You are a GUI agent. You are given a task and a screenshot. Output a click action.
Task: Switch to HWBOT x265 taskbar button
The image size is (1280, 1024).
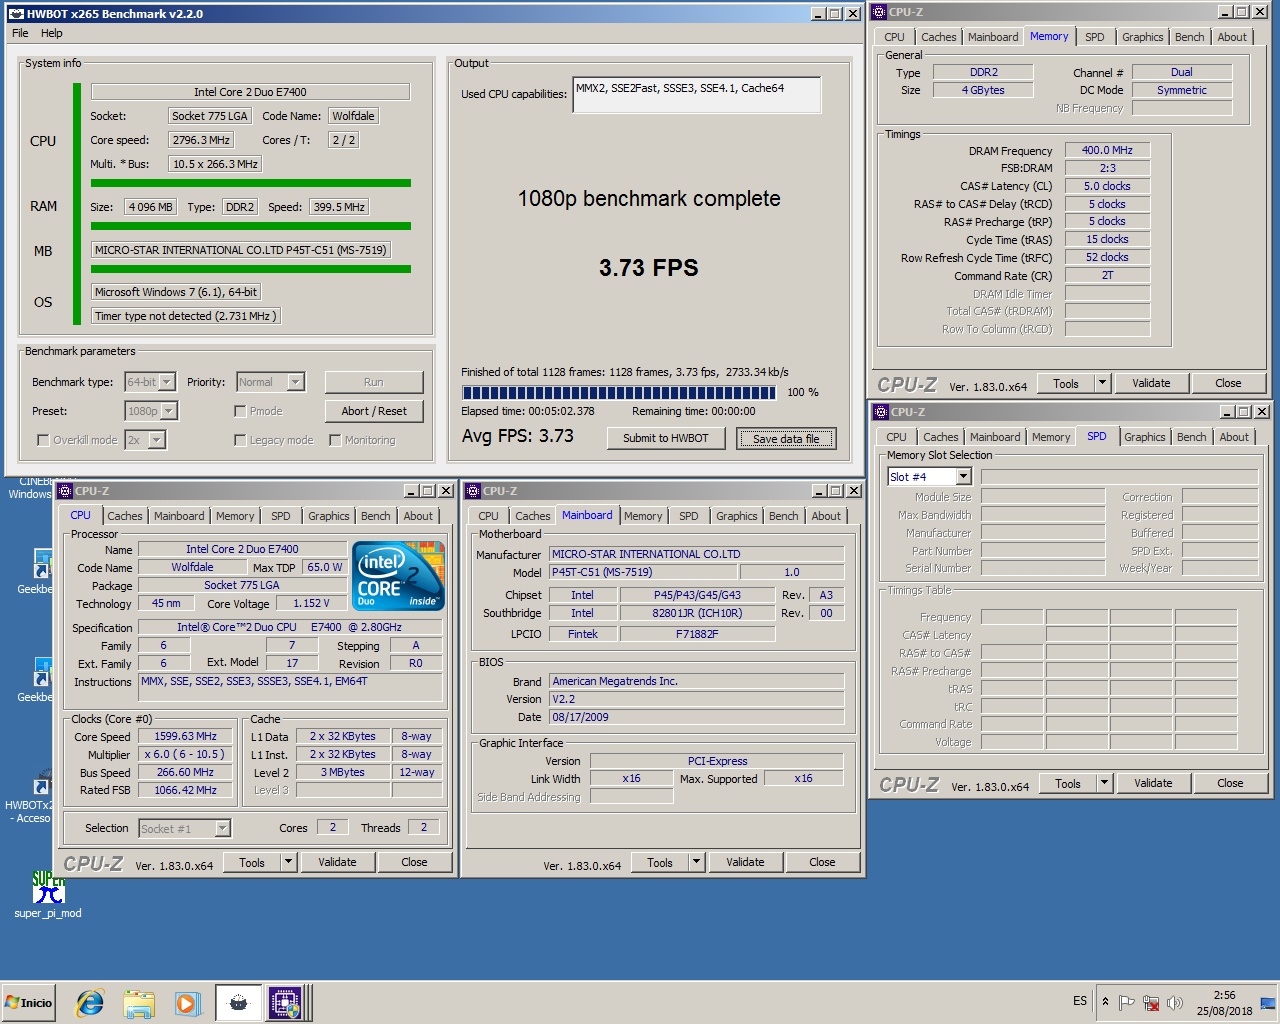point(238,1003)
